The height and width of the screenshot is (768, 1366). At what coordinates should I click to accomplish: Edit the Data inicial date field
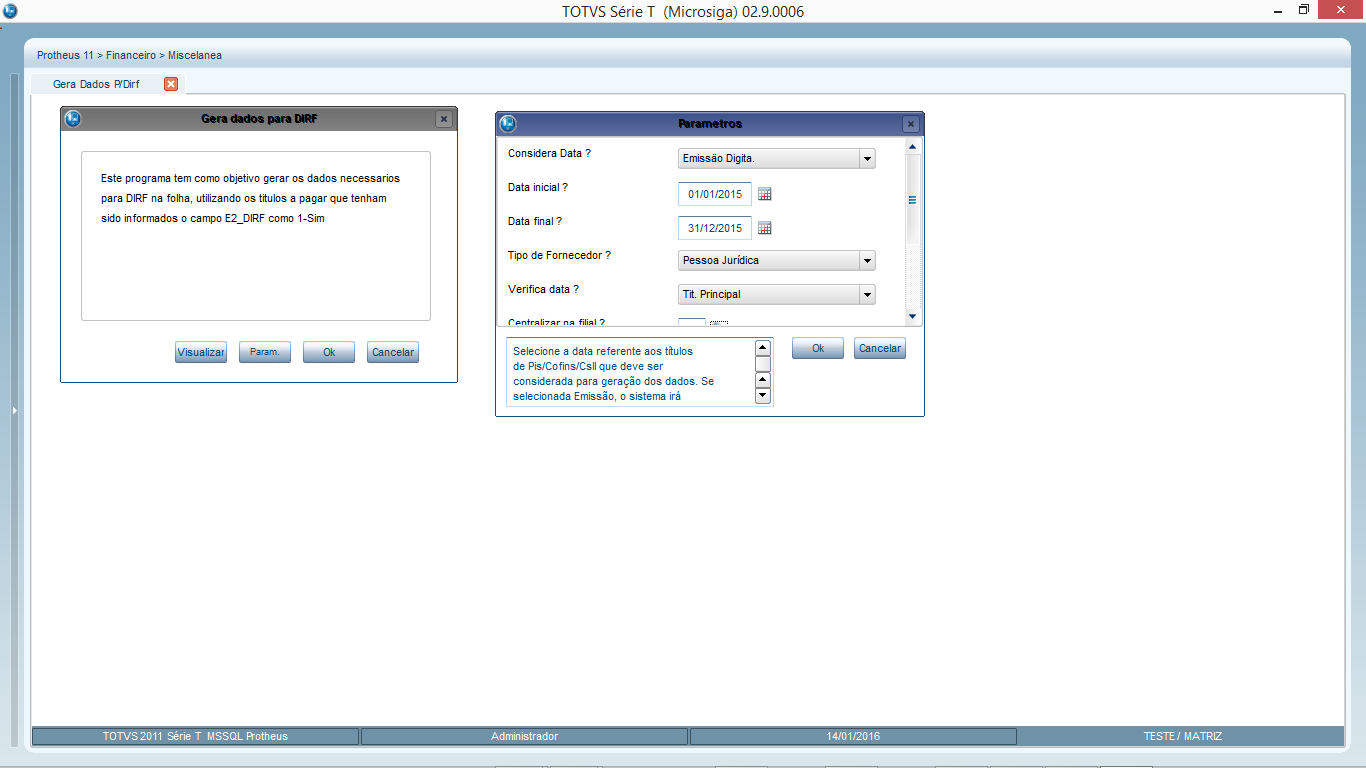(x=715, y=194)
